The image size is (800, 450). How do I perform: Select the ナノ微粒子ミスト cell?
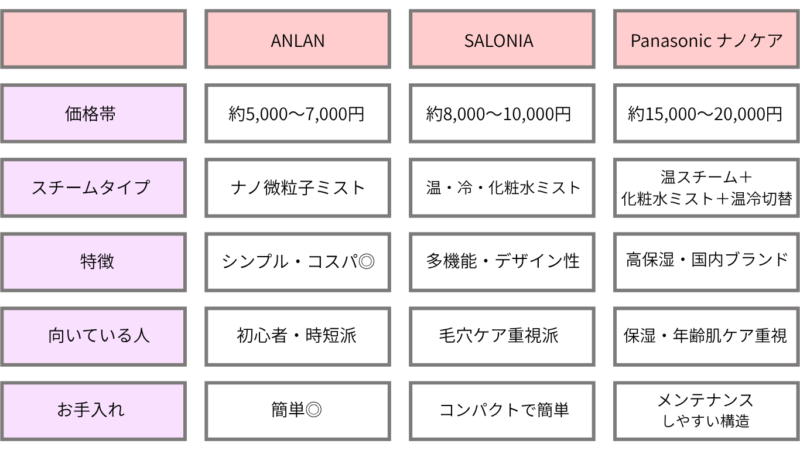(298, 187)
